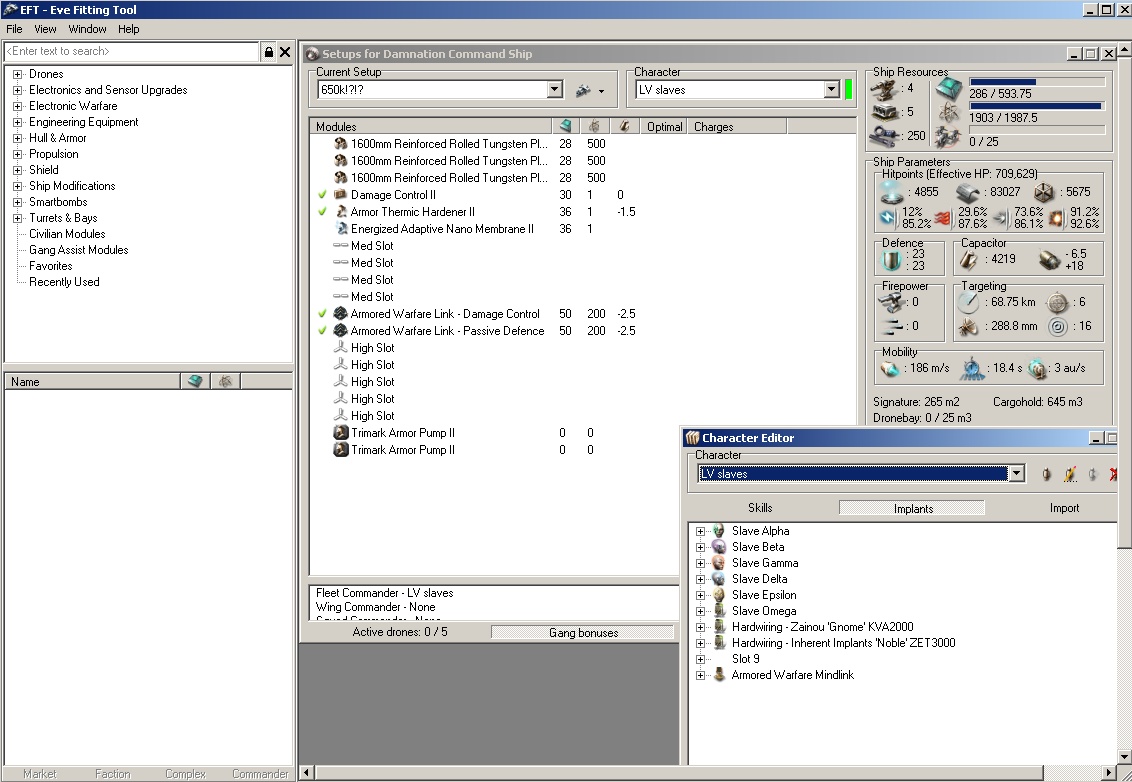
Task: Select the Gang Assist Modules tree item
Action: (x=79, y=250)
